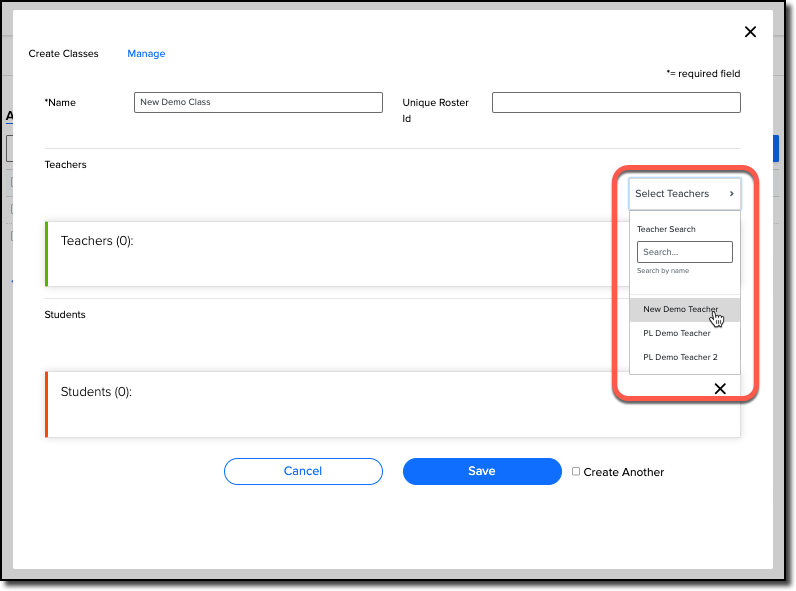Switch to the Manage tab
The width and height of the screenshot is (796, 591).
pos(146,53)
